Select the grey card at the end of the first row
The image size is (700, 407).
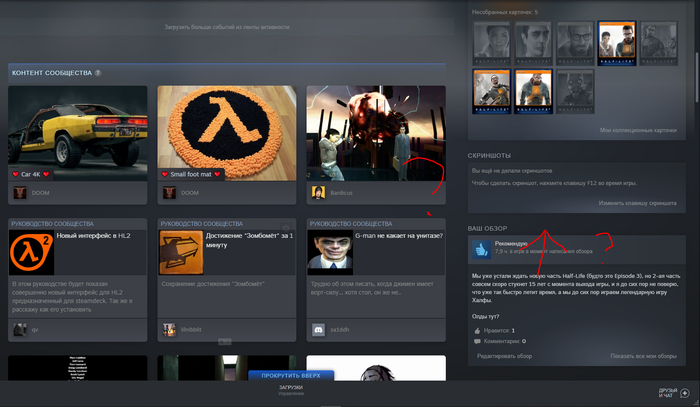[658, 43]
